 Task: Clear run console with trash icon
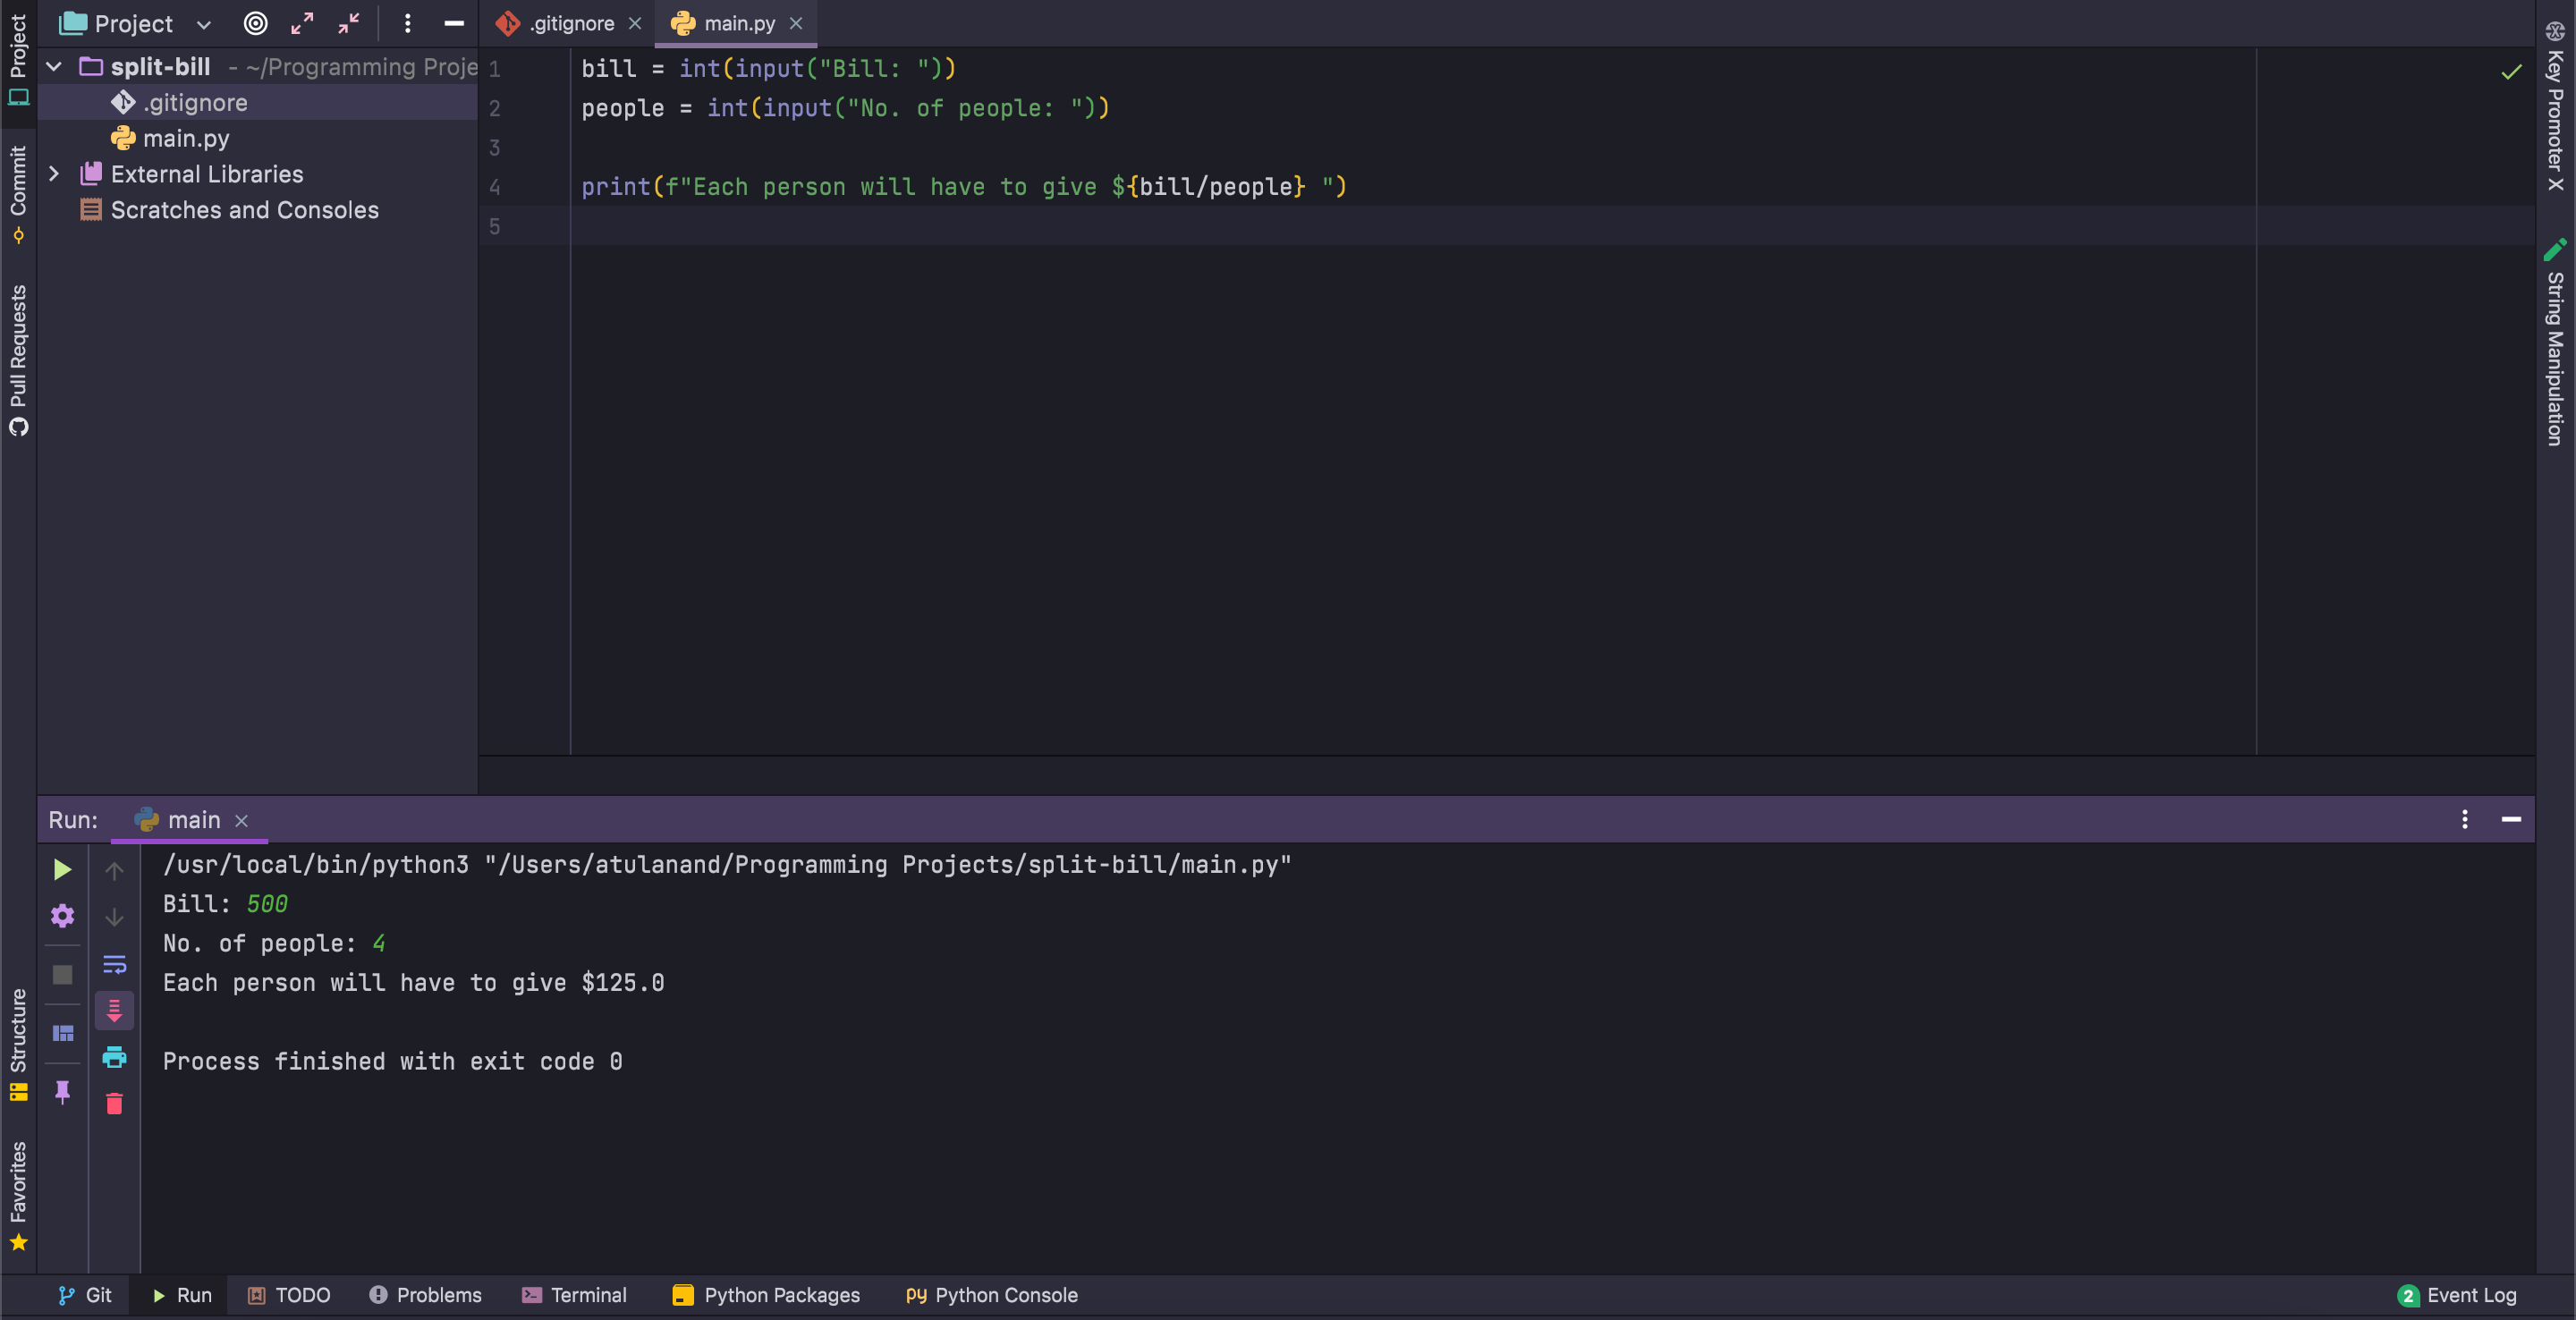coord(114,1103)
